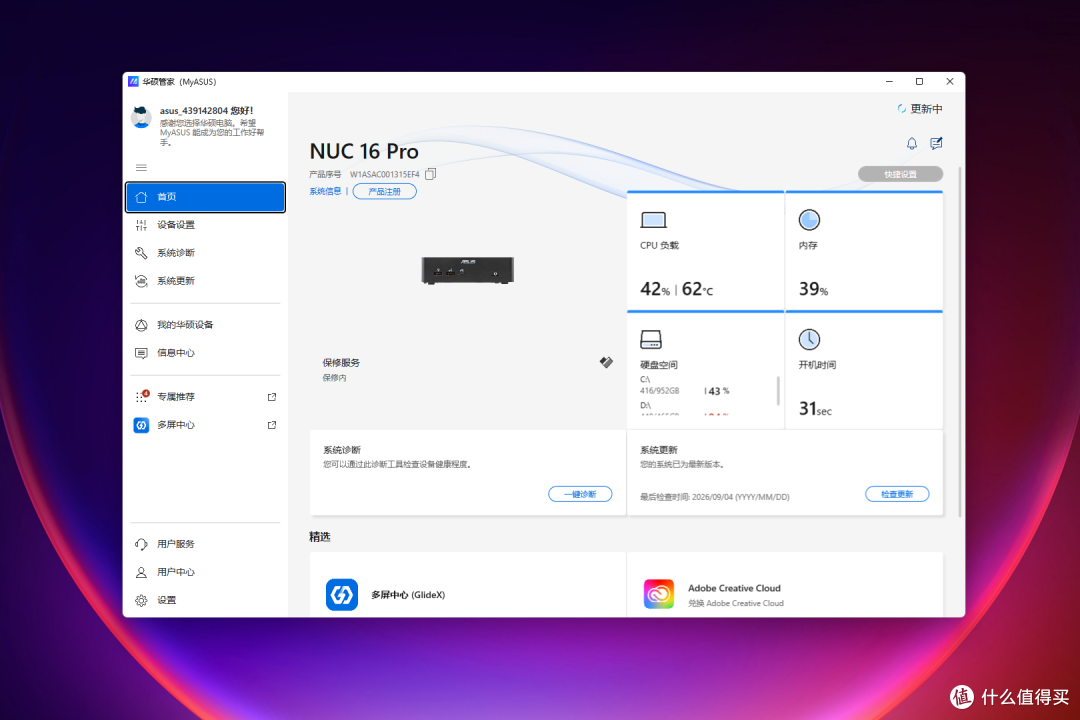Click the blue 多屏中心 sidebar icon
This screenshot has height=720, width=1080.
[x=141, y=425]
